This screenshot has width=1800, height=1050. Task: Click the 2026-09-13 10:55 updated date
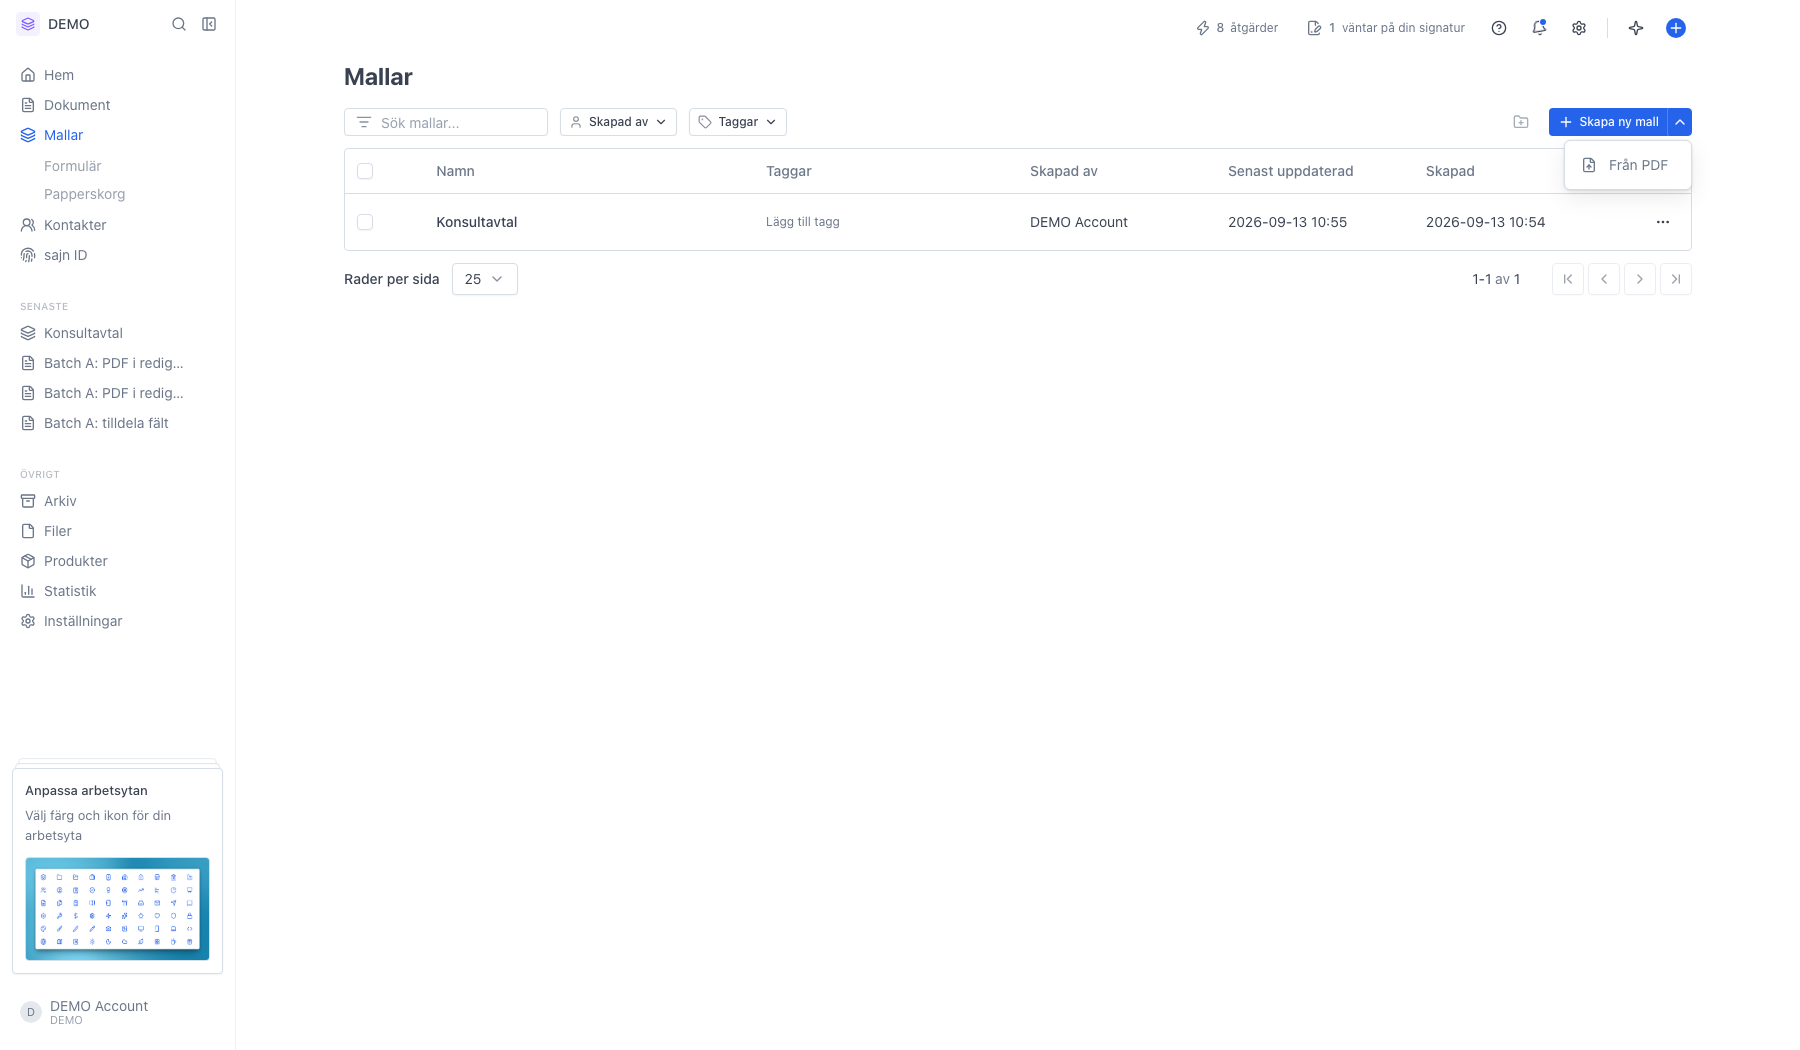coord(1287,222)
